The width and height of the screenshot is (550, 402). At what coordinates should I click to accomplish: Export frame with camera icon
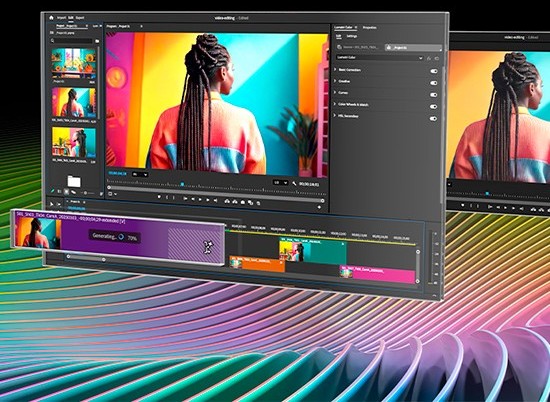(242, 202)
